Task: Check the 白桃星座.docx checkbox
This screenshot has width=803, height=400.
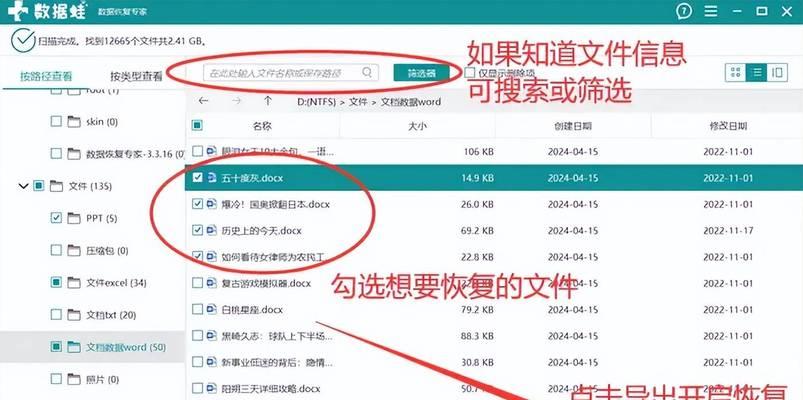Action: (x=197, y=309)
